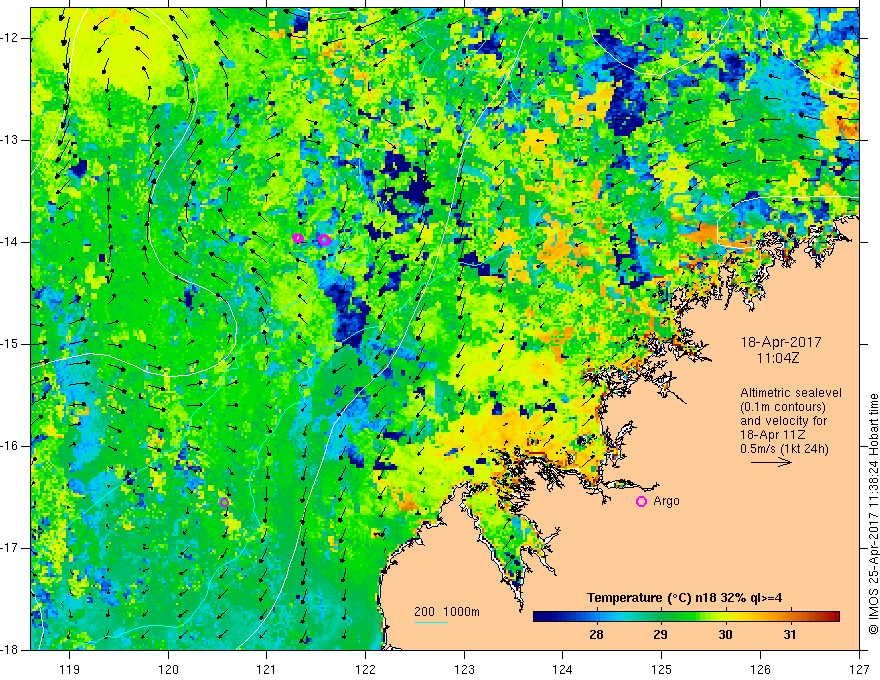The width and height of the screenshot is (880, 680).
Task: Click the '121' longitude axis label
Action: click(267, 669)
